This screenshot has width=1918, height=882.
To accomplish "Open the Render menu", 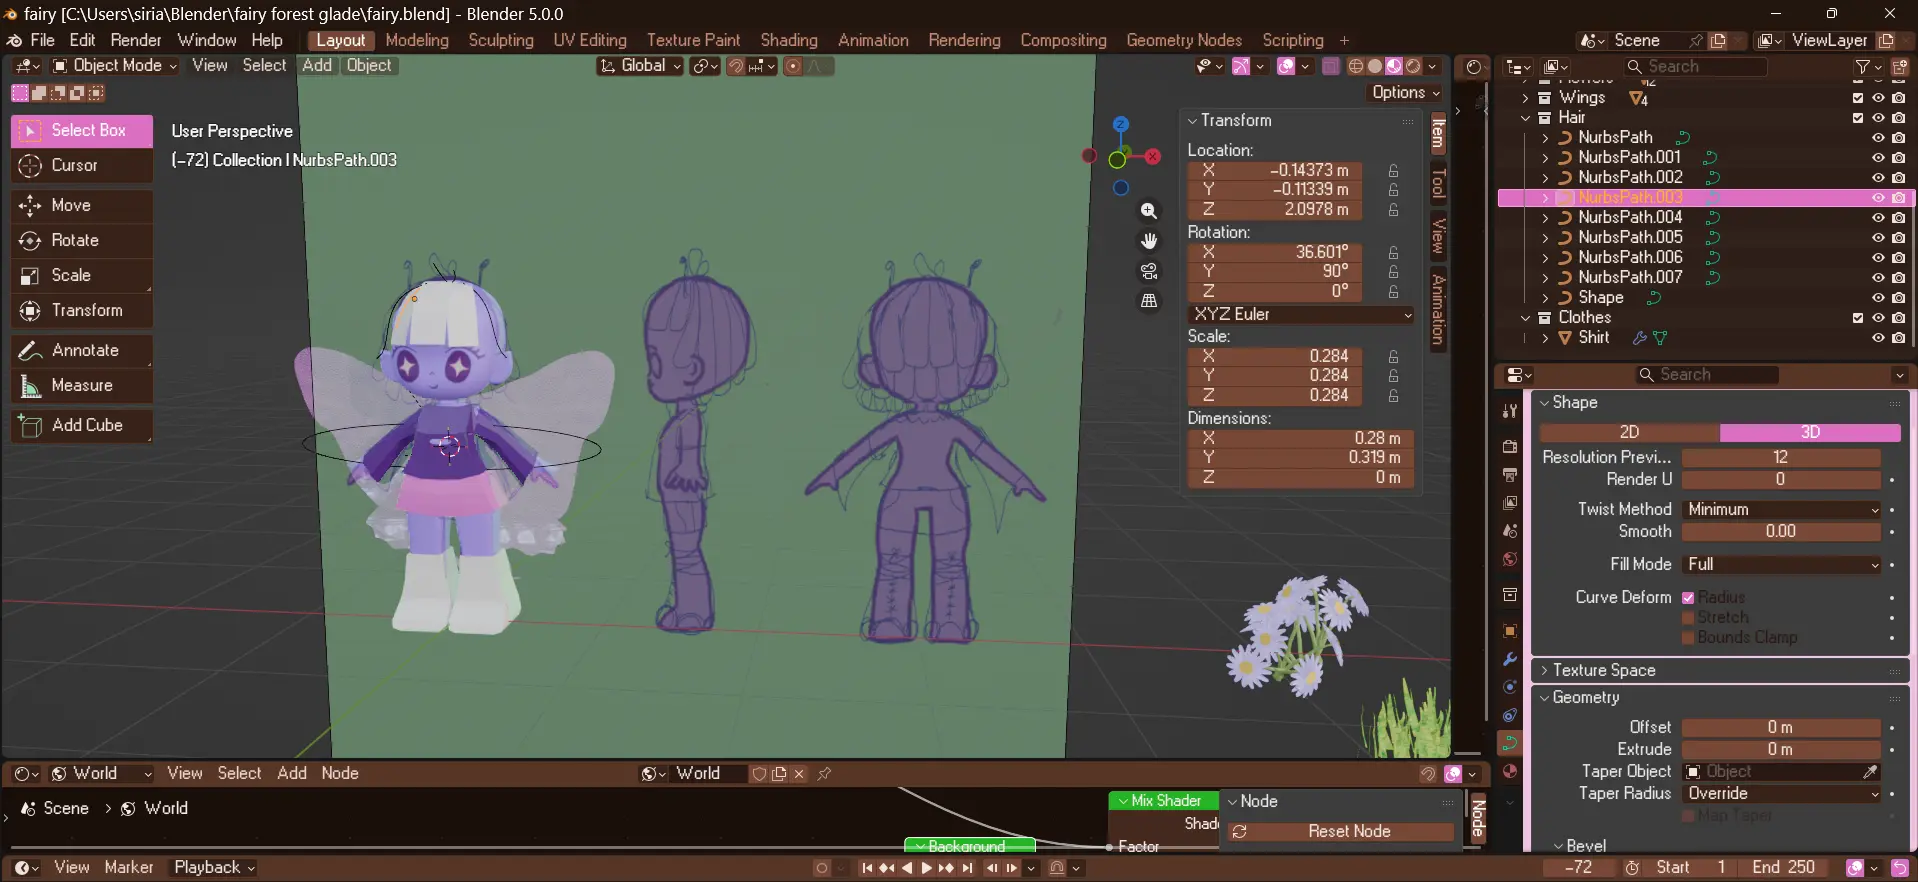I will pyautogui.click(x=136, y=40).
